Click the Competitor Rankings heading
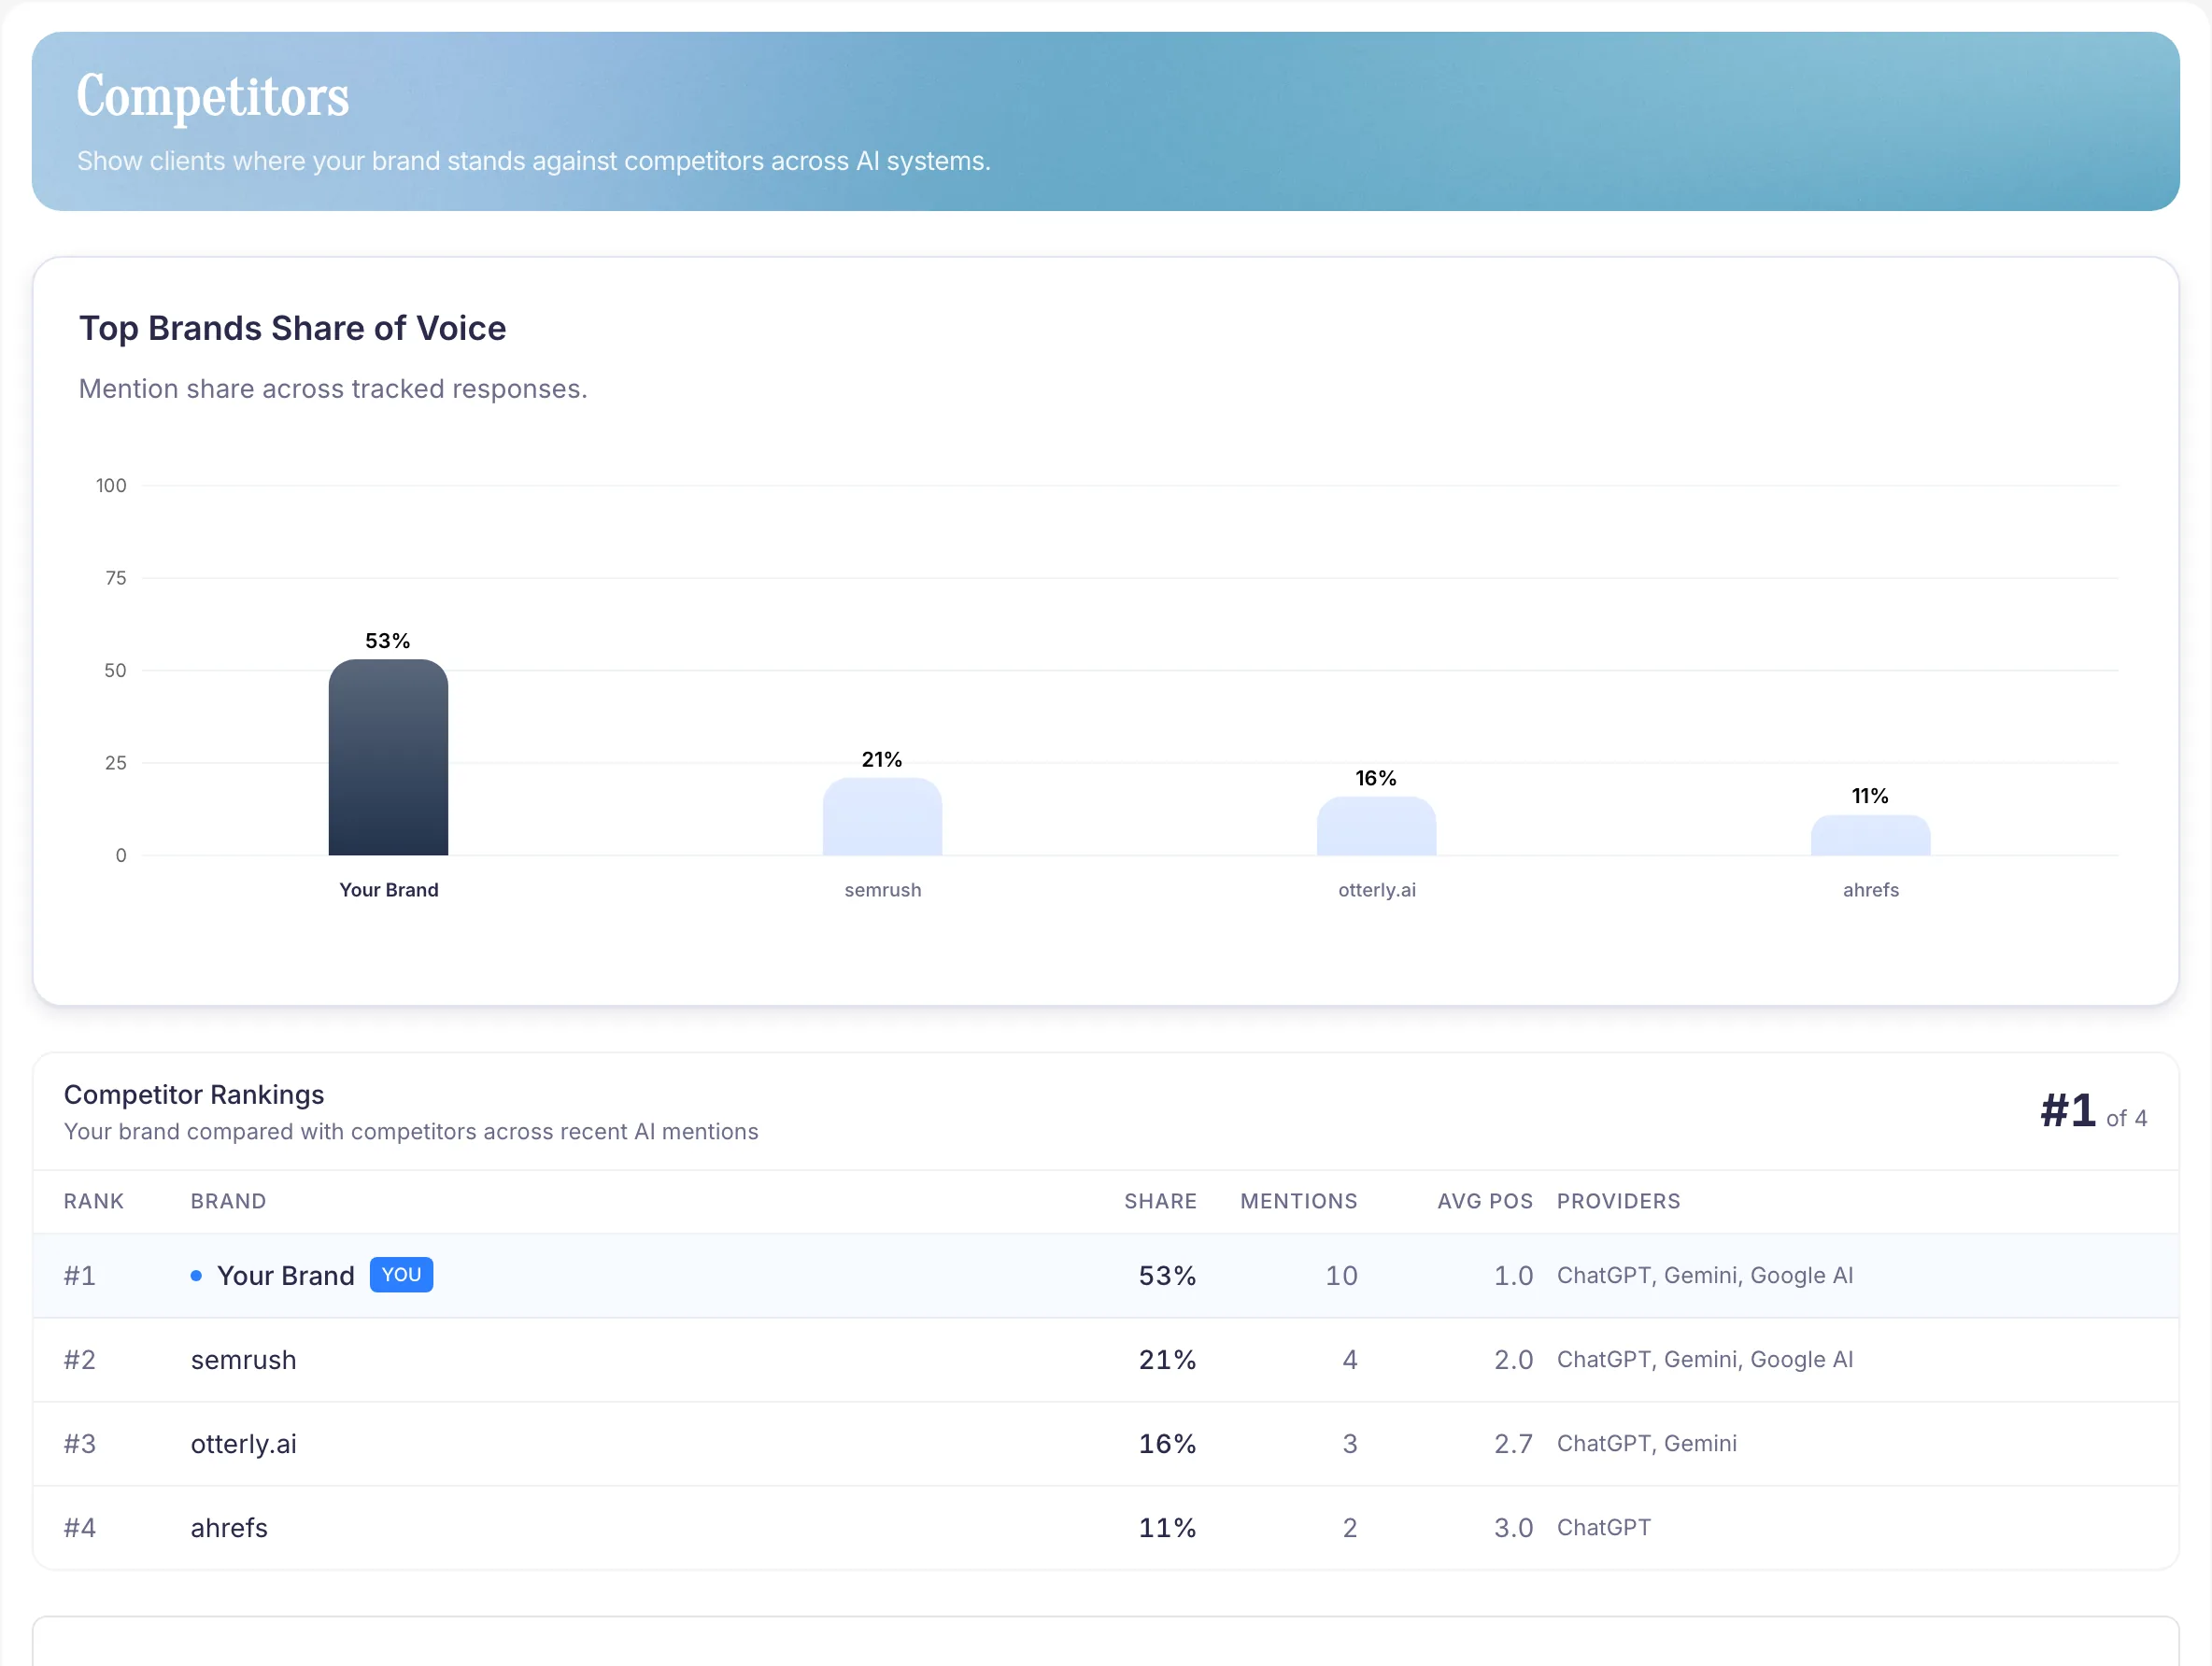The width and height of the screenshot is (2212, 1666). pyautogui.click(x=194, y=1094)
